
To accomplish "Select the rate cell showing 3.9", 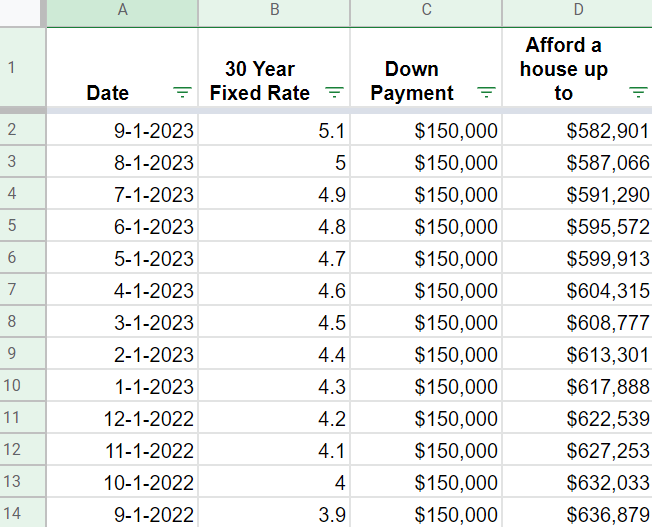I will coord(274,514).
